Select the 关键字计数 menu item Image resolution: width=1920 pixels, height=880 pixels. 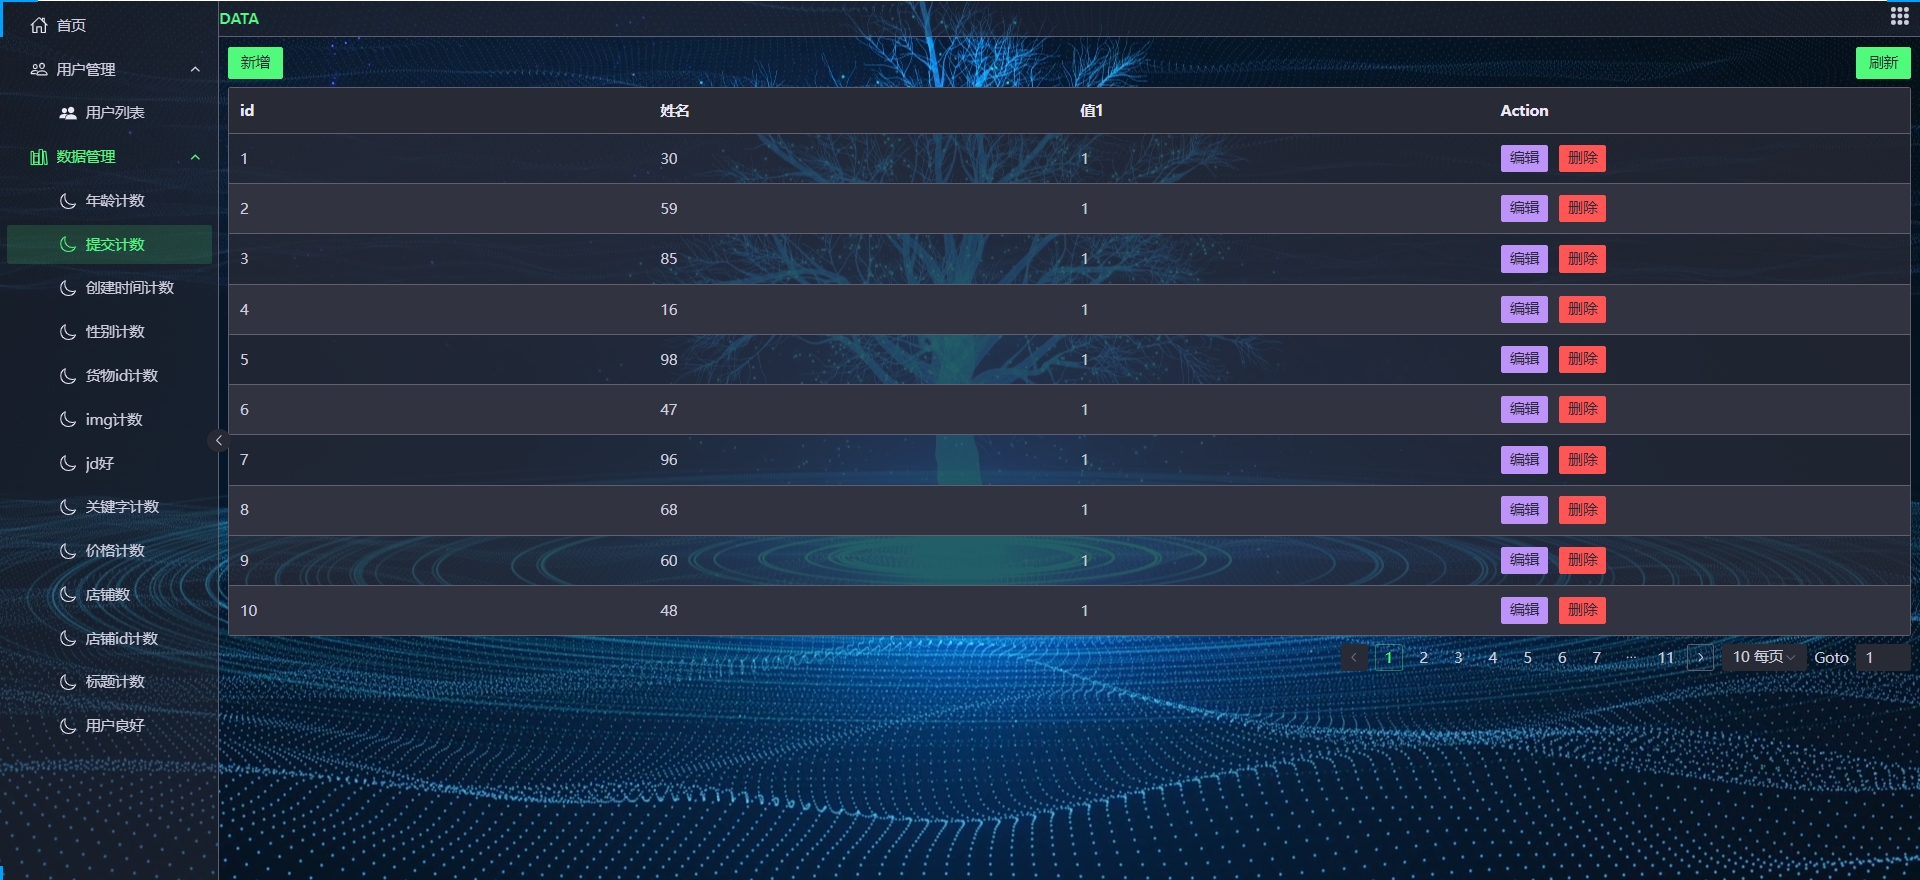point(122,507)
